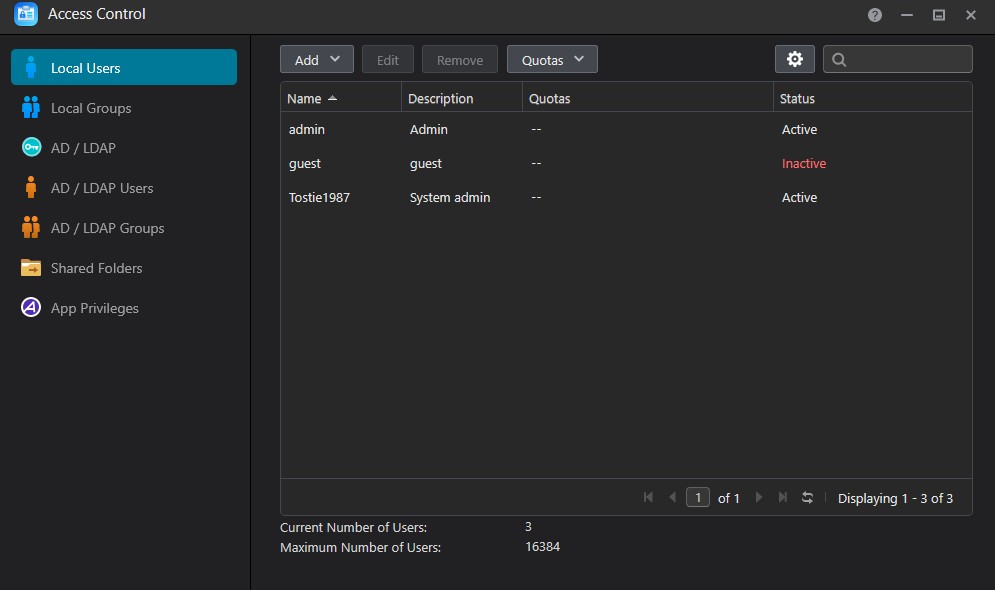Expand the Quotas dropdown button
The image size is (995, 590).
tap(552, 59)
